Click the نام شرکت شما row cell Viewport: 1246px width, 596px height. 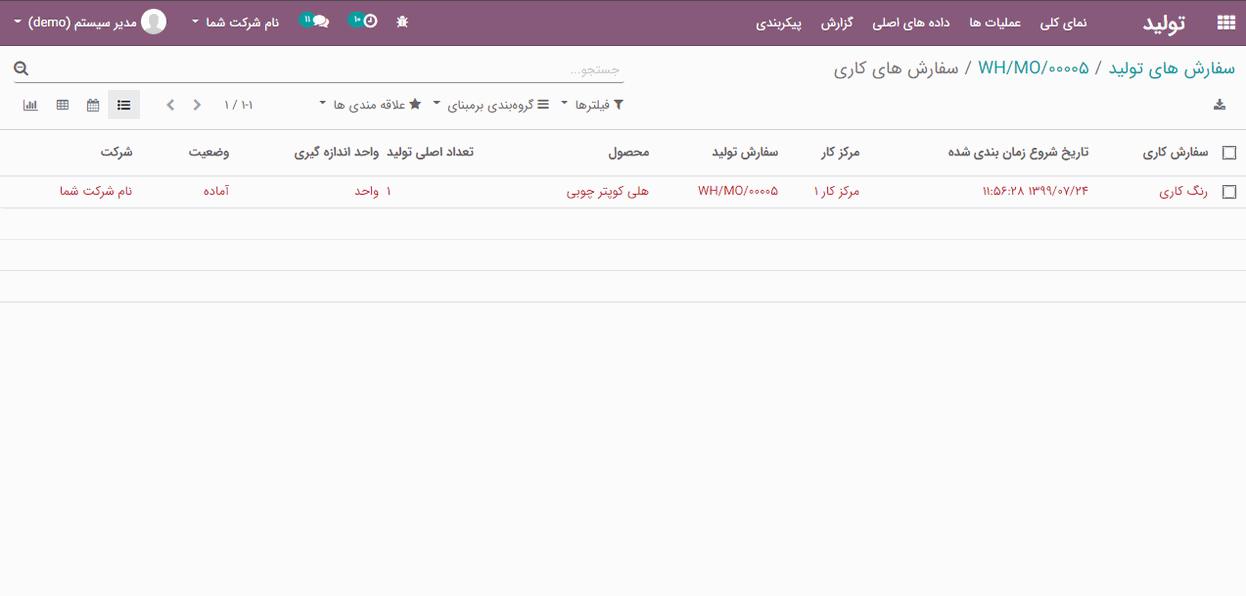pyautogui.click(x=96, y=191)
